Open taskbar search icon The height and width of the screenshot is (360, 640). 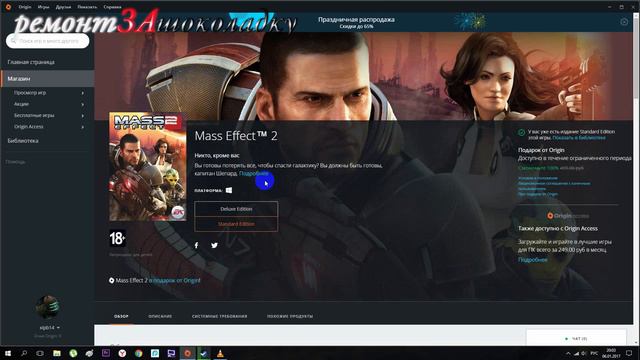pos(24,353)
